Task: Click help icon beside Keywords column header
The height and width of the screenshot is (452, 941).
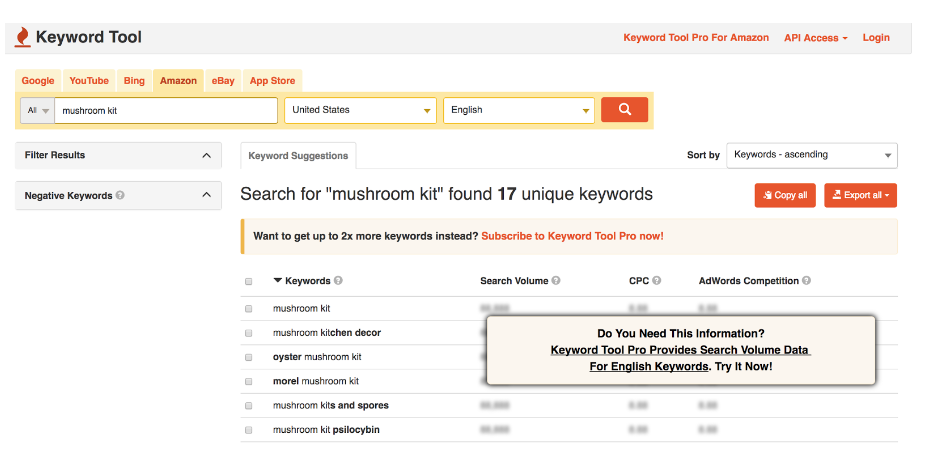Action: click(x=338, y=281)
